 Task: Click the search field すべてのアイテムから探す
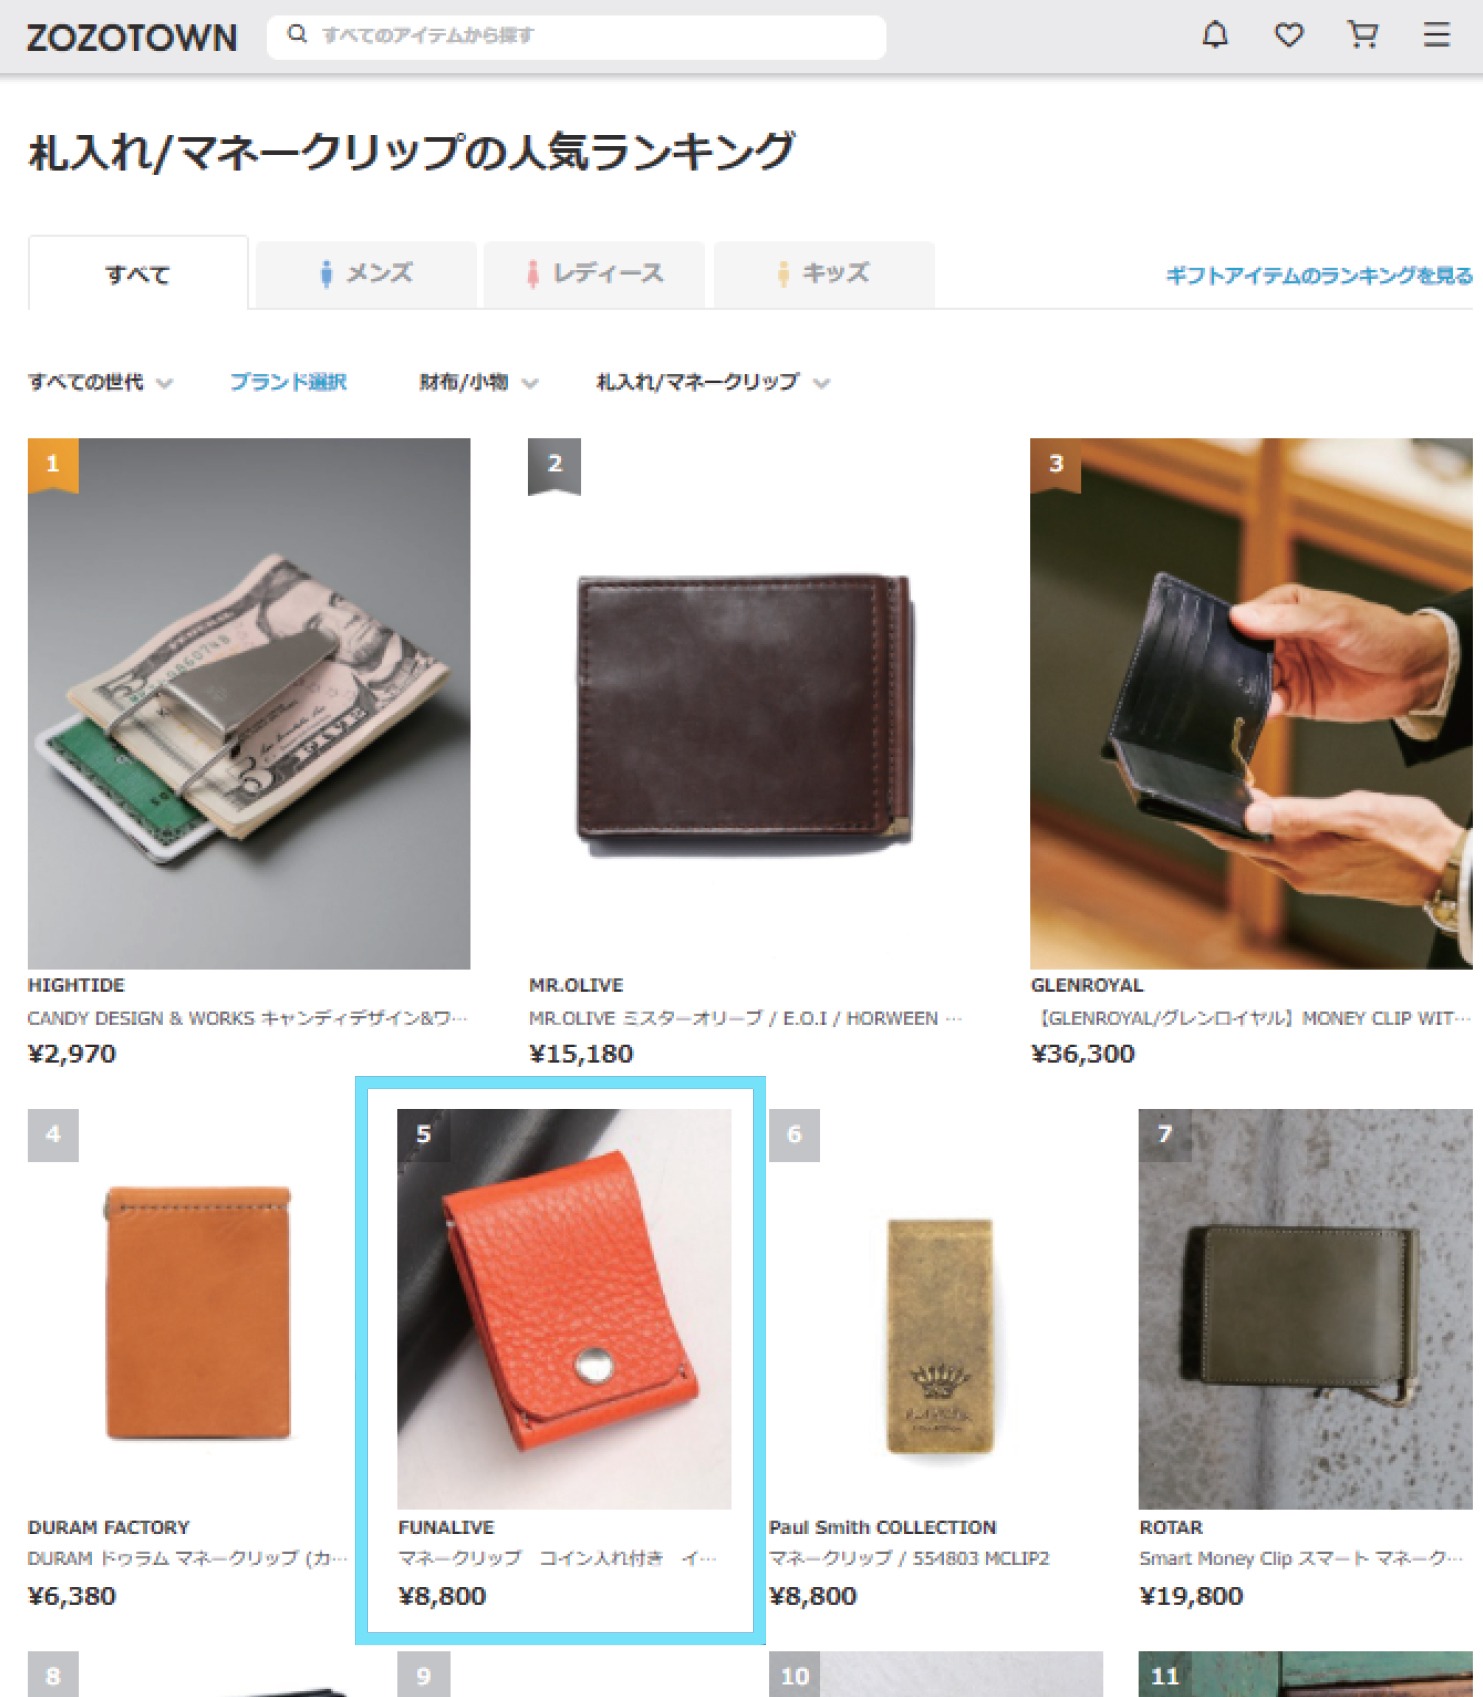pos(576,36)
